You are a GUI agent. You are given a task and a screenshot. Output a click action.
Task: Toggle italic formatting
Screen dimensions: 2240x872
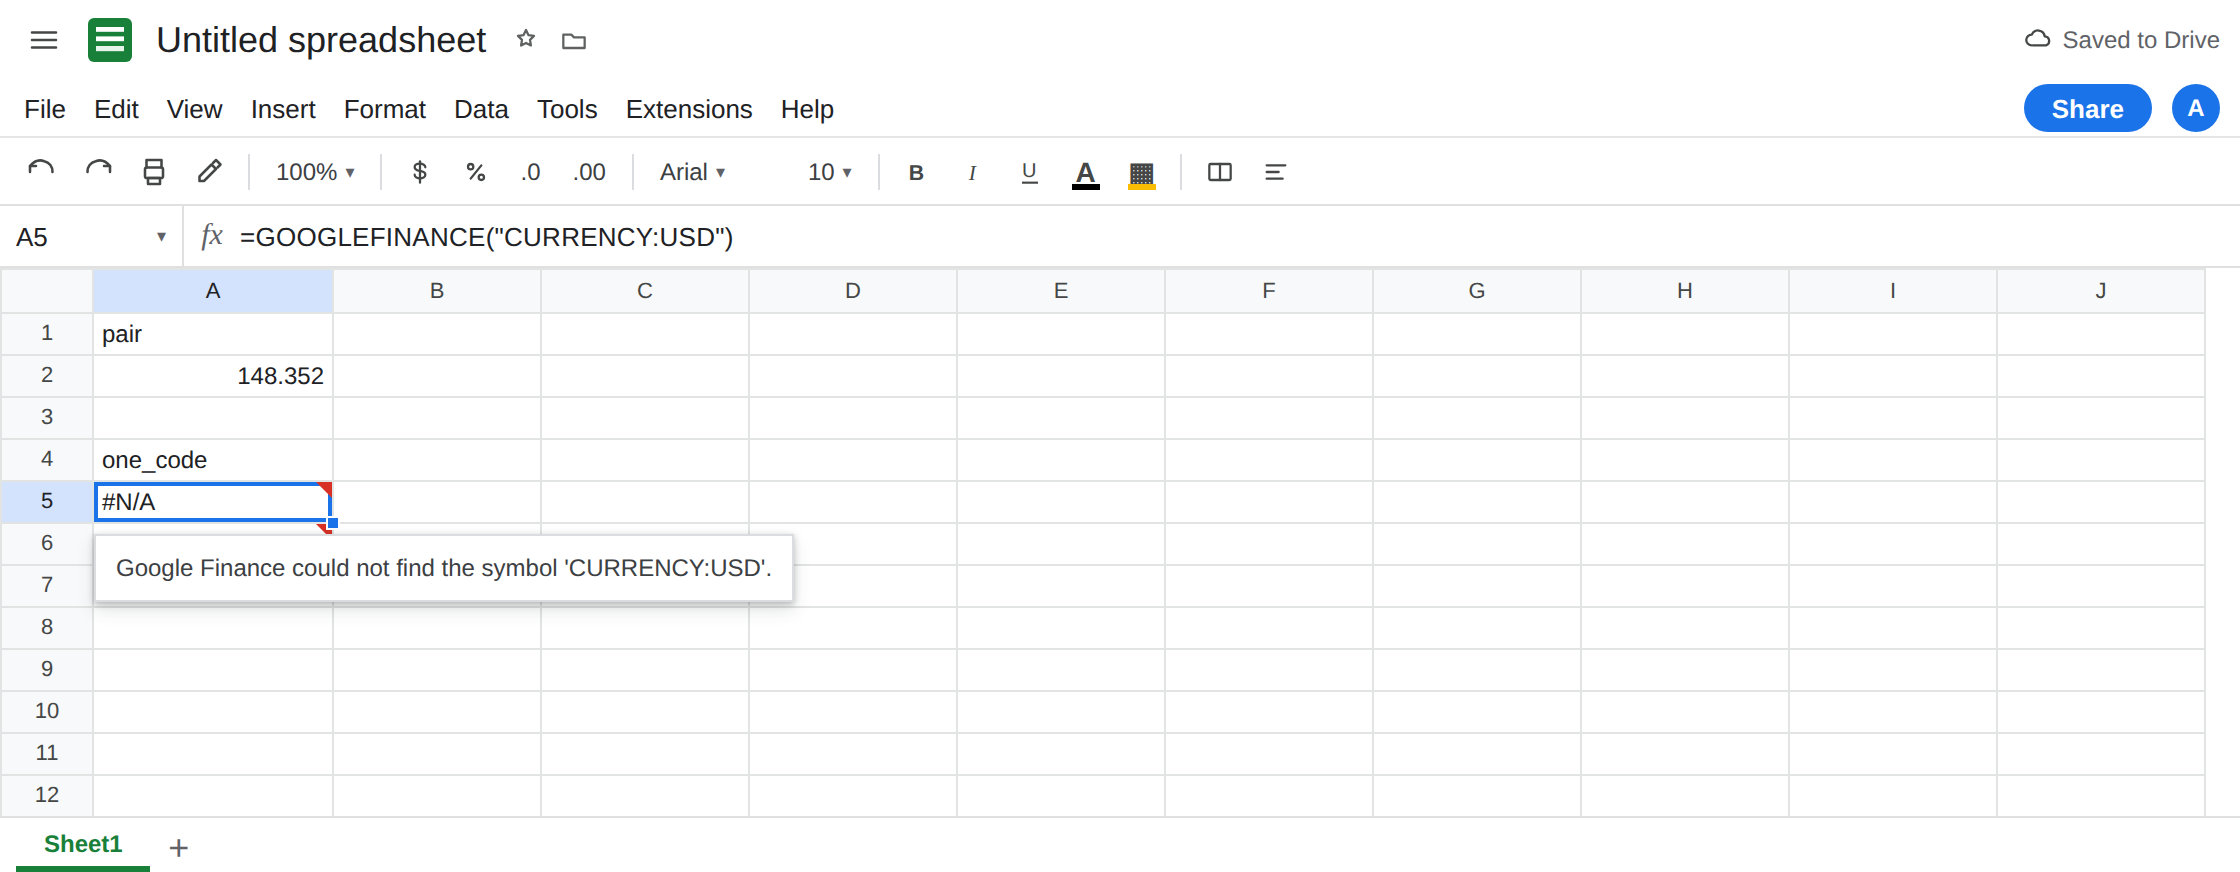tap(972, 172)
